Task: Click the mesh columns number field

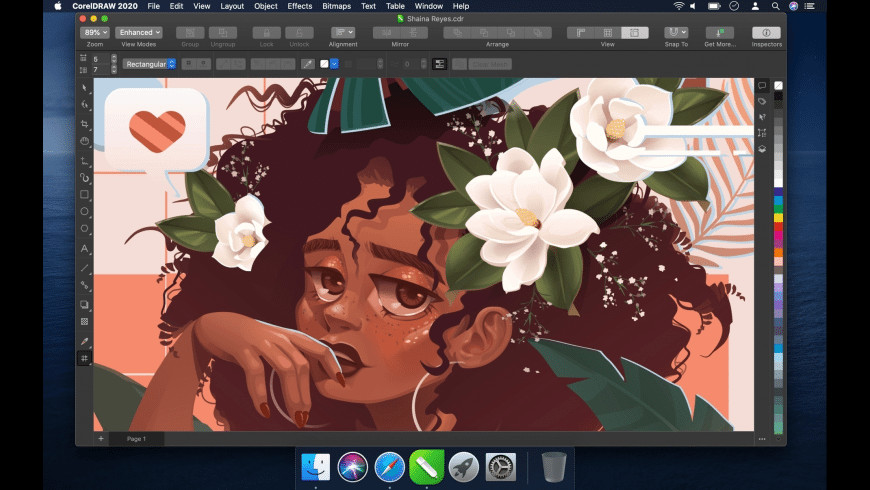Action: 100,59
